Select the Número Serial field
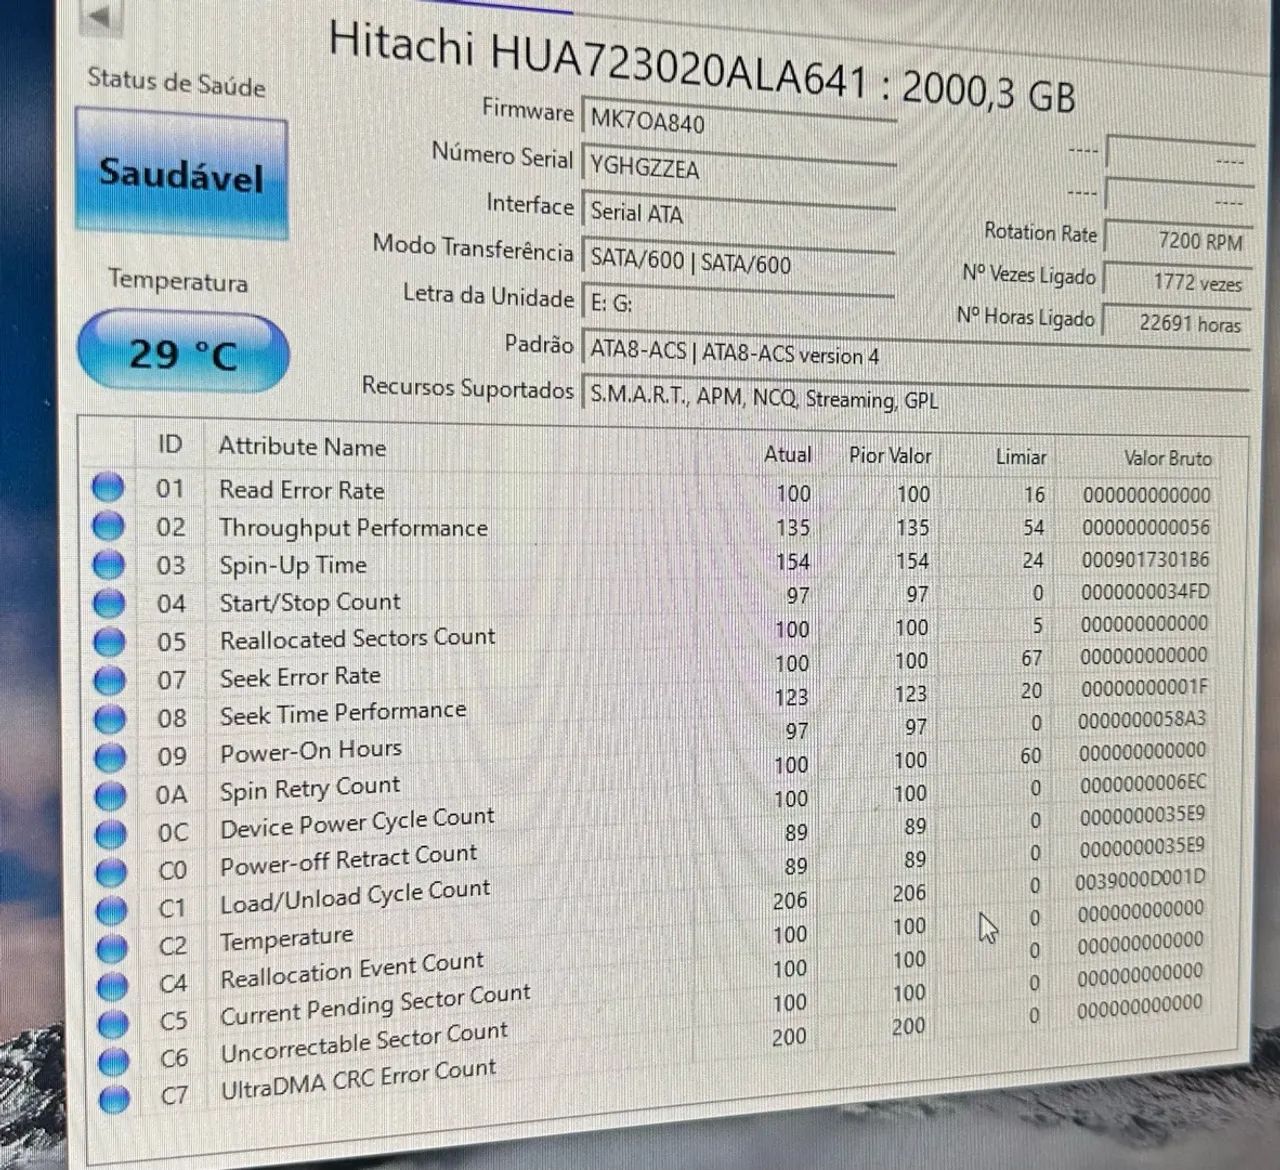Screen dimensions: 1280x1170 pos(738,167)
